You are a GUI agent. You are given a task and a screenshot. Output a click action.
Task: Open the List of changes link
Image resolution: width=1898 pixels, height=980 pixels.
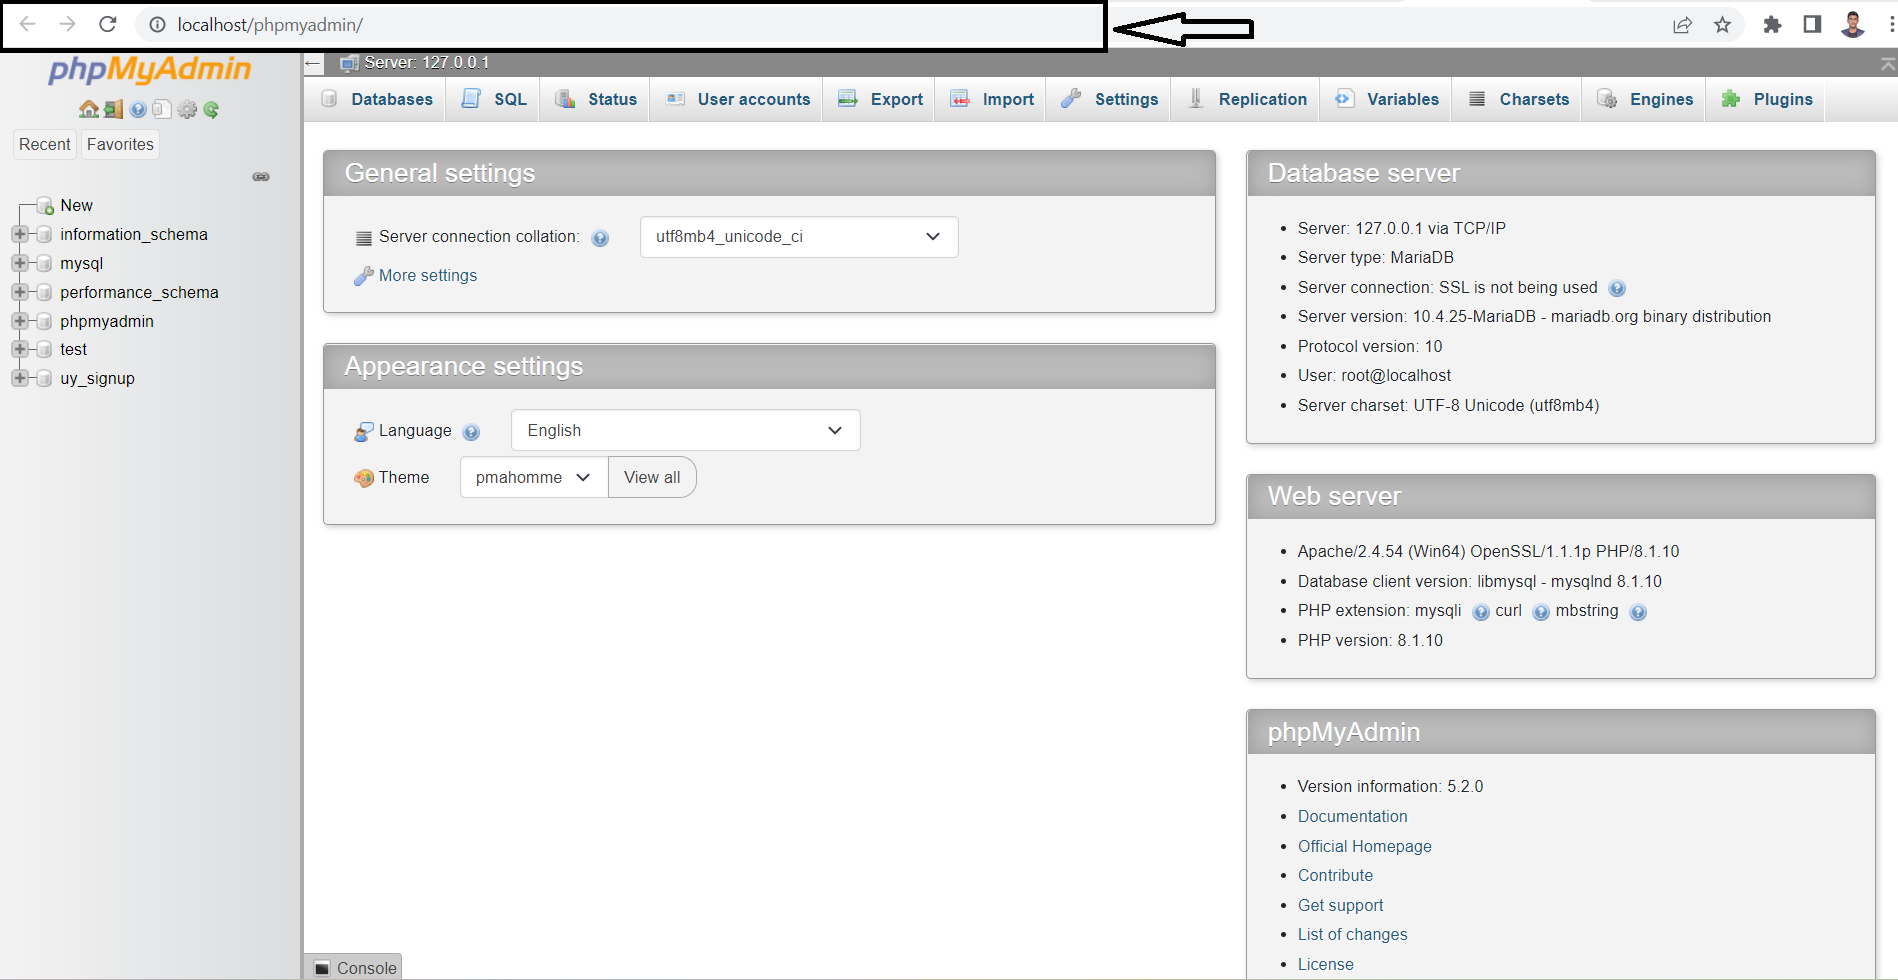1352,934
